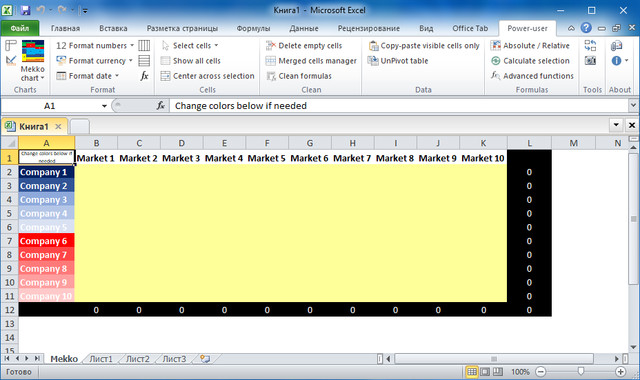Click the formula bar text field

(x=398, y=106)
